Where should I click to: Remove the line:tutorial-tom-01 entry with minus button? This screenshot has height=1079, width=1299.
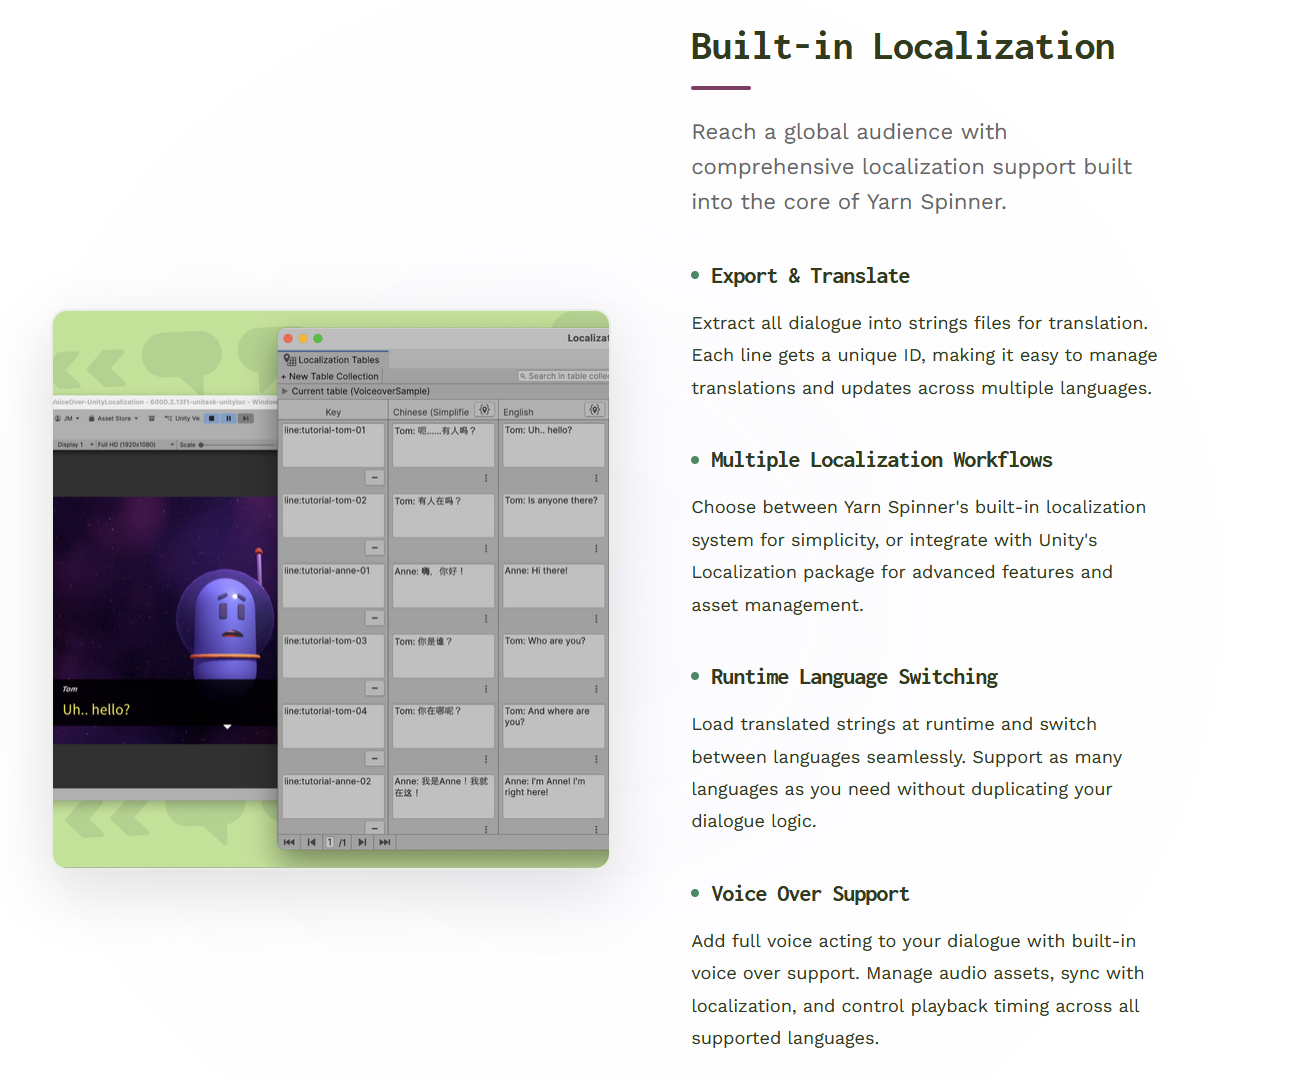tap(374, 478)
